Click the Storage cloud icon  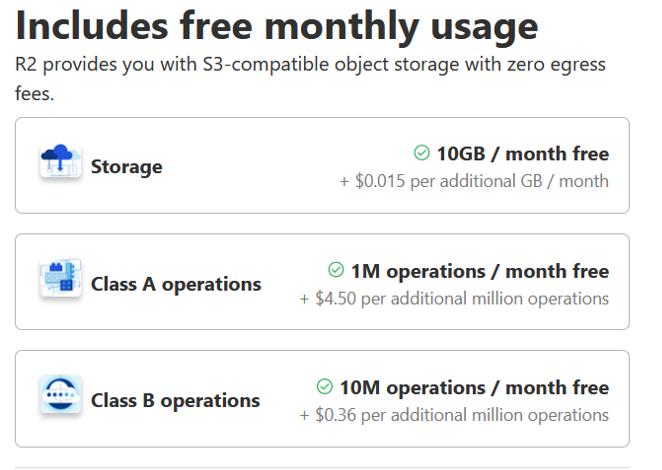point(60,163)
